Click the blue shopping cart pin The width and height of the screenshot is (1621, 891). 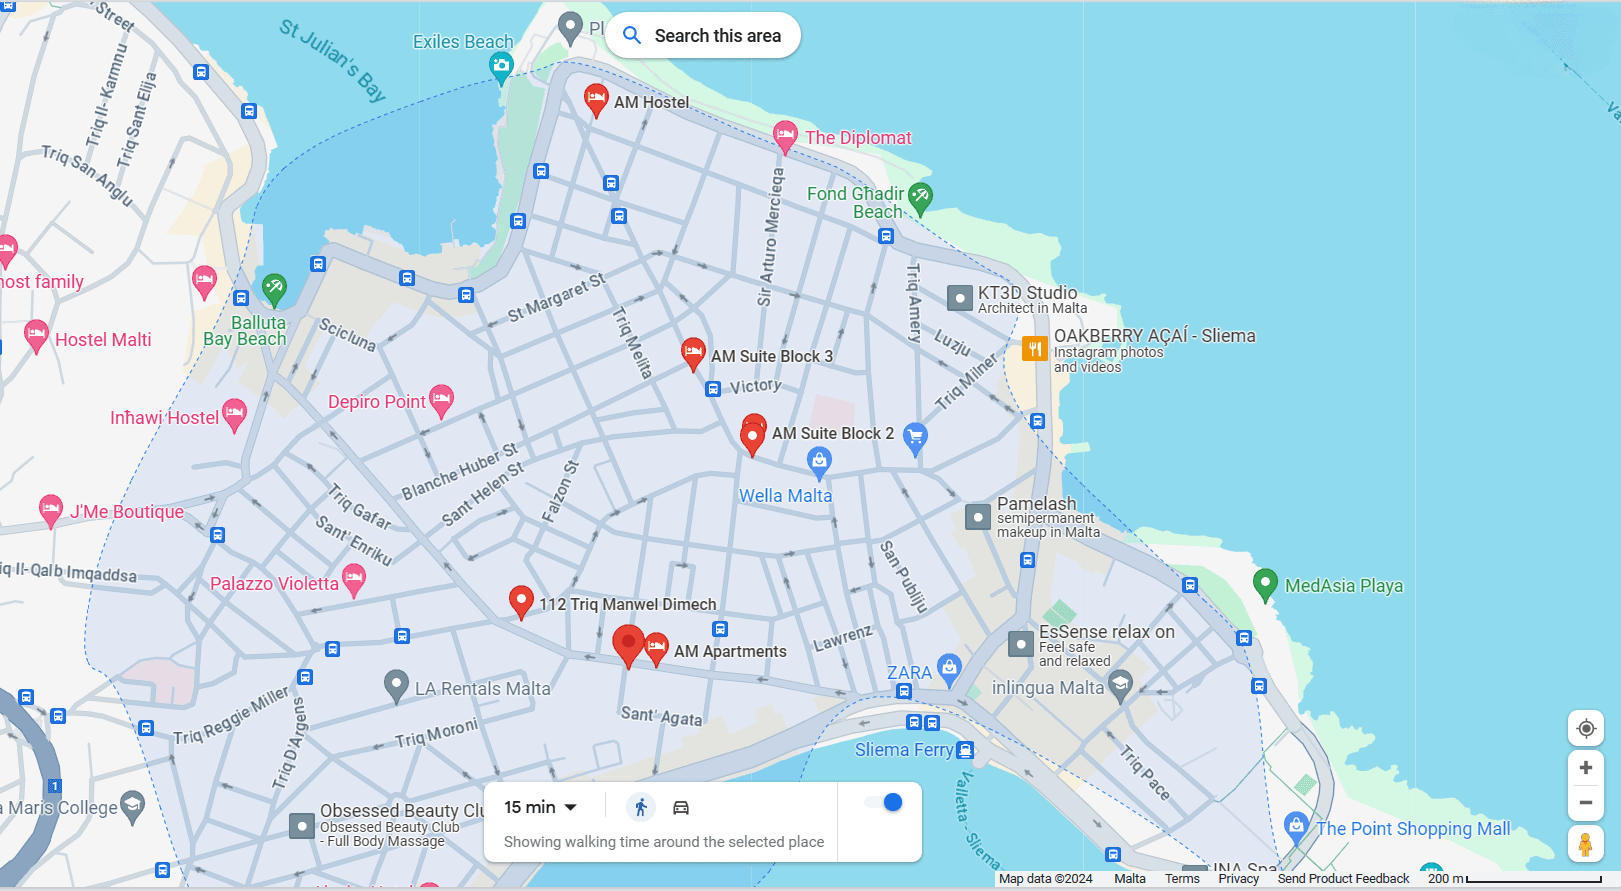click(915, 438)
